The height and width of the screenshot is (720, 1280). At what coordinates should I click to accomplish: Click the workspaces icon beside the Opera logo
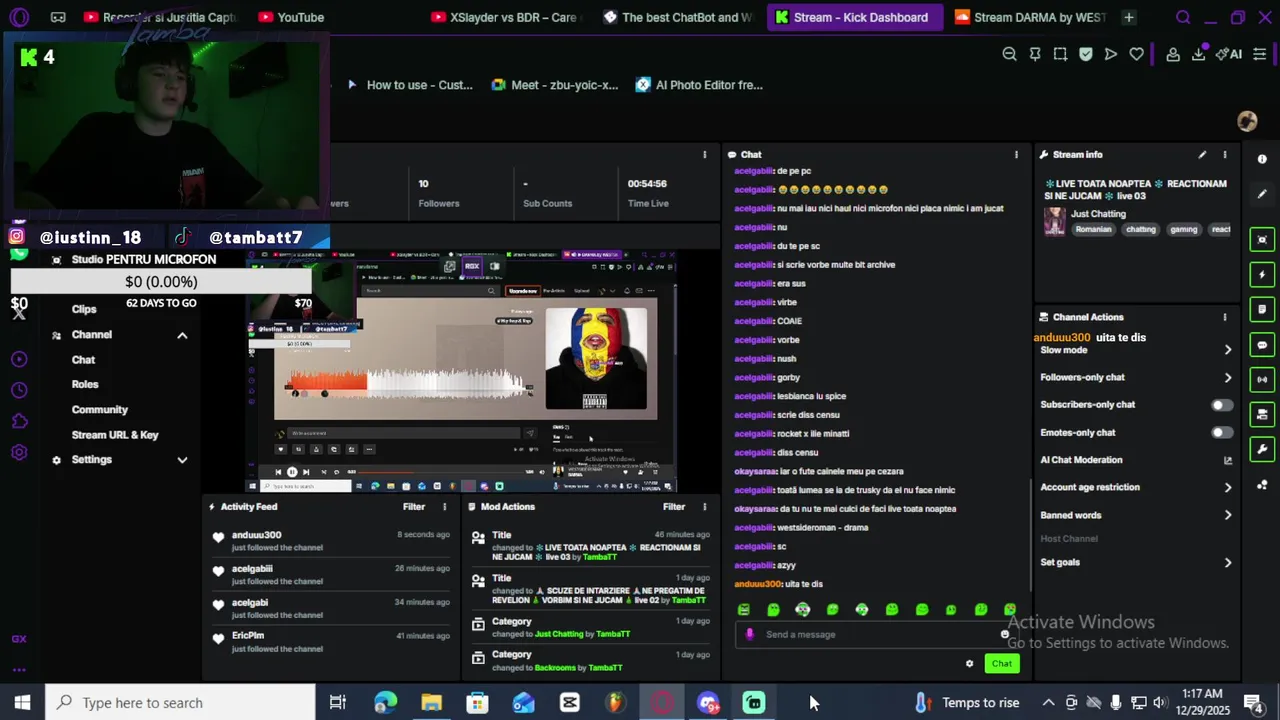click(x=58, y=17)
